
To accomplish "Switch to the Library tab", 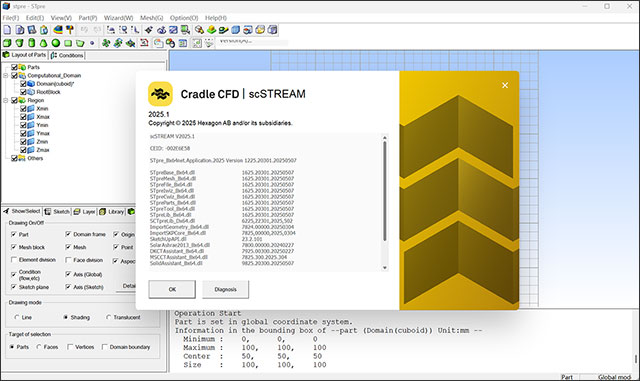I will tap(112, 212).
